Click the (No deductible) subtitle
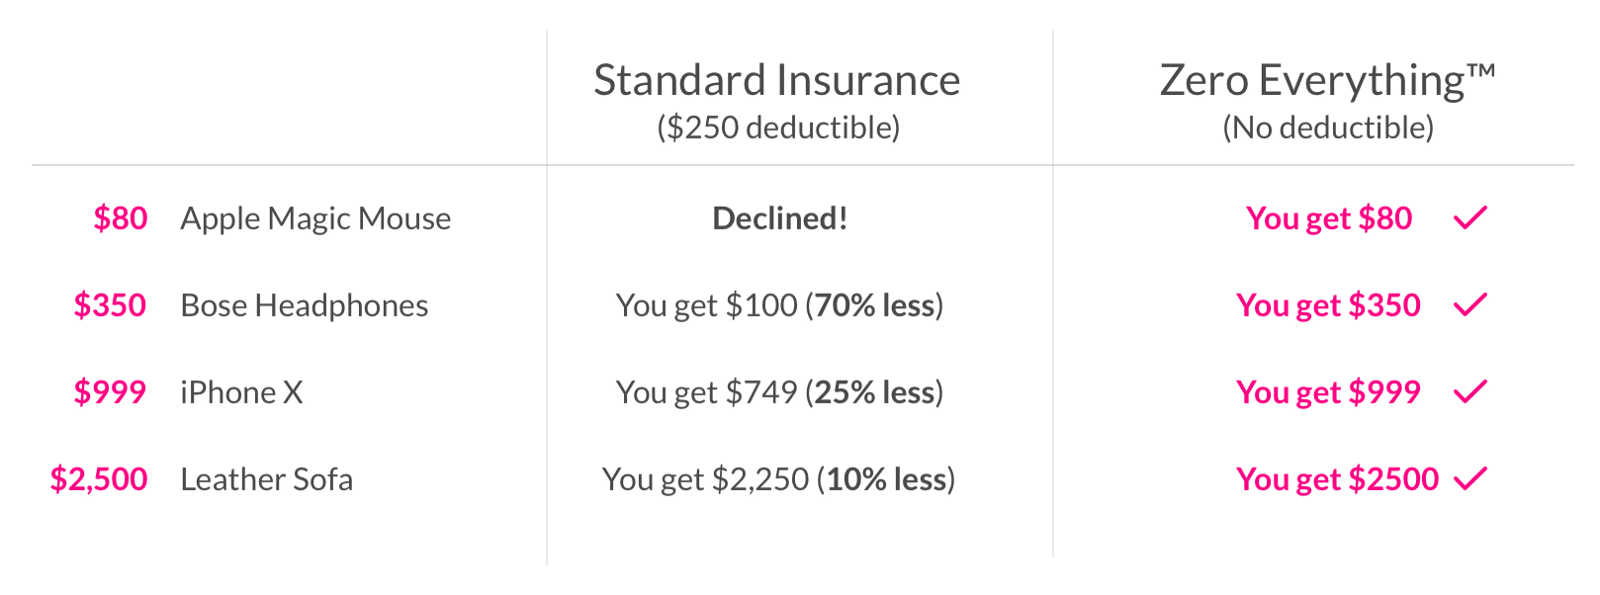Viewport: 1600px width, 595px height. tap(1328, 128)
